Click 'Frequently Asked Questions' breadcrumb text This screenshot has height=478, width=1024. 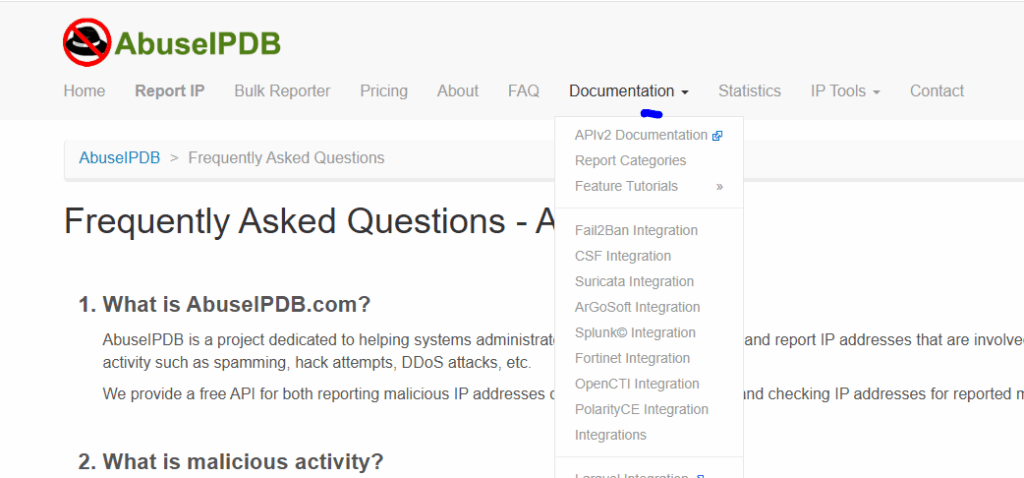(x=286, y=157)
